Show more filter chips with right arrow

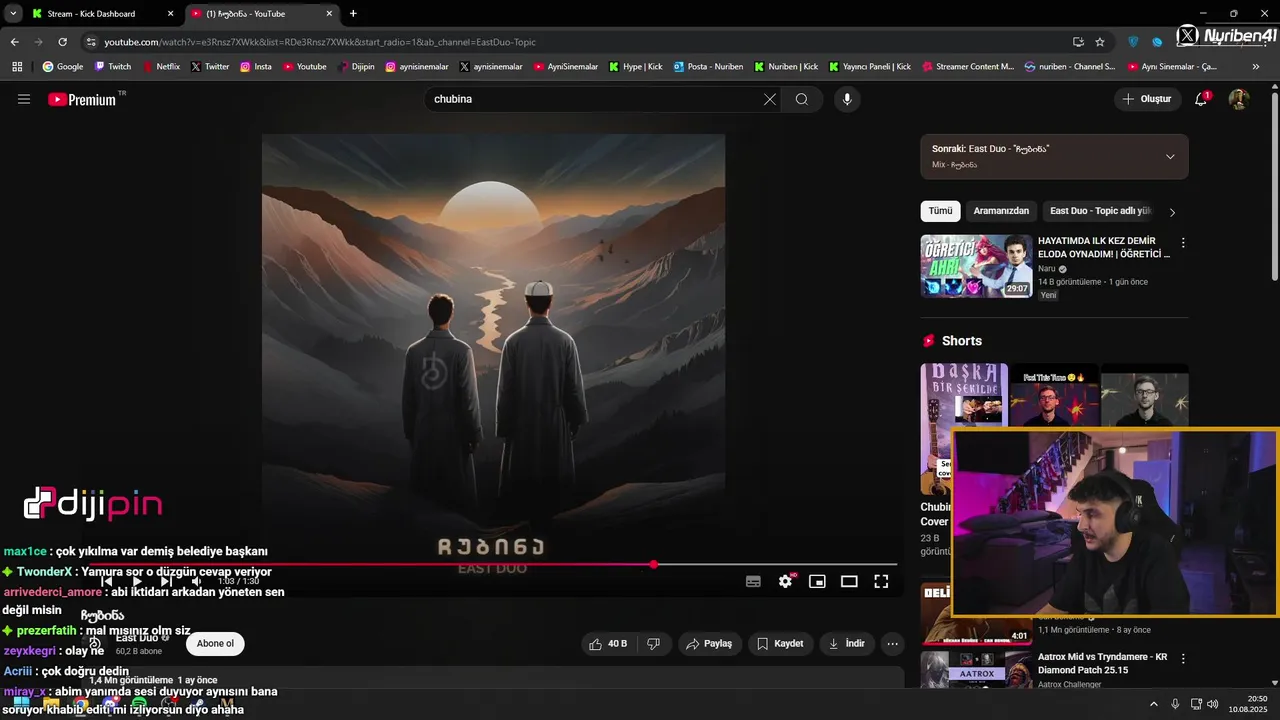pos(1172,212)
